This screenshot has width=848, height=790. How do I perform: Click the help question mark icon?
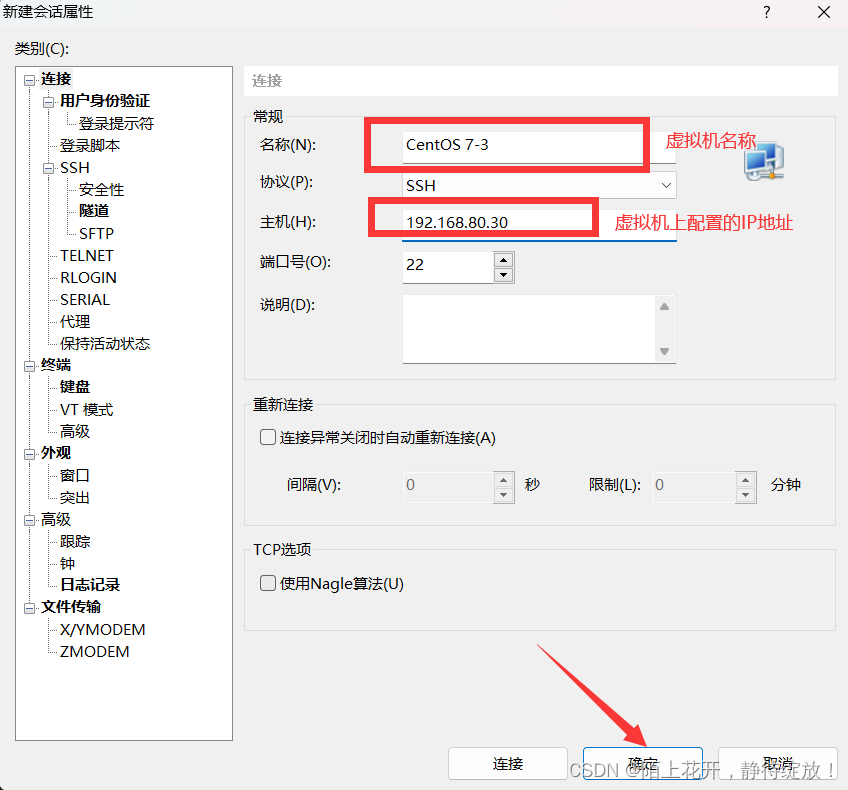tap(766, 12)
